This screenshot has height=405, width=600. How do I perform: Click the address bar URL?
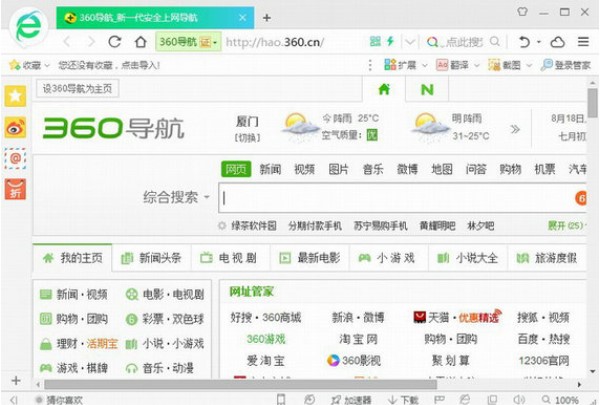[x=275, y=42]
